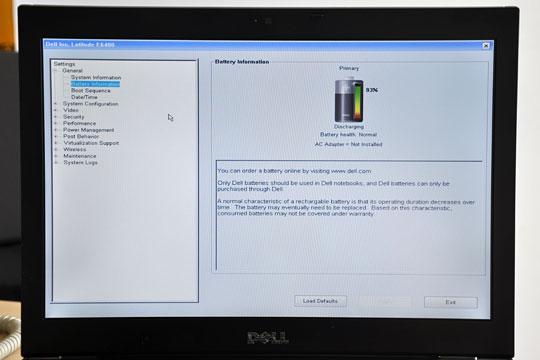
Task: Click the Load Defaults button
Action: [x=320, y=301]
